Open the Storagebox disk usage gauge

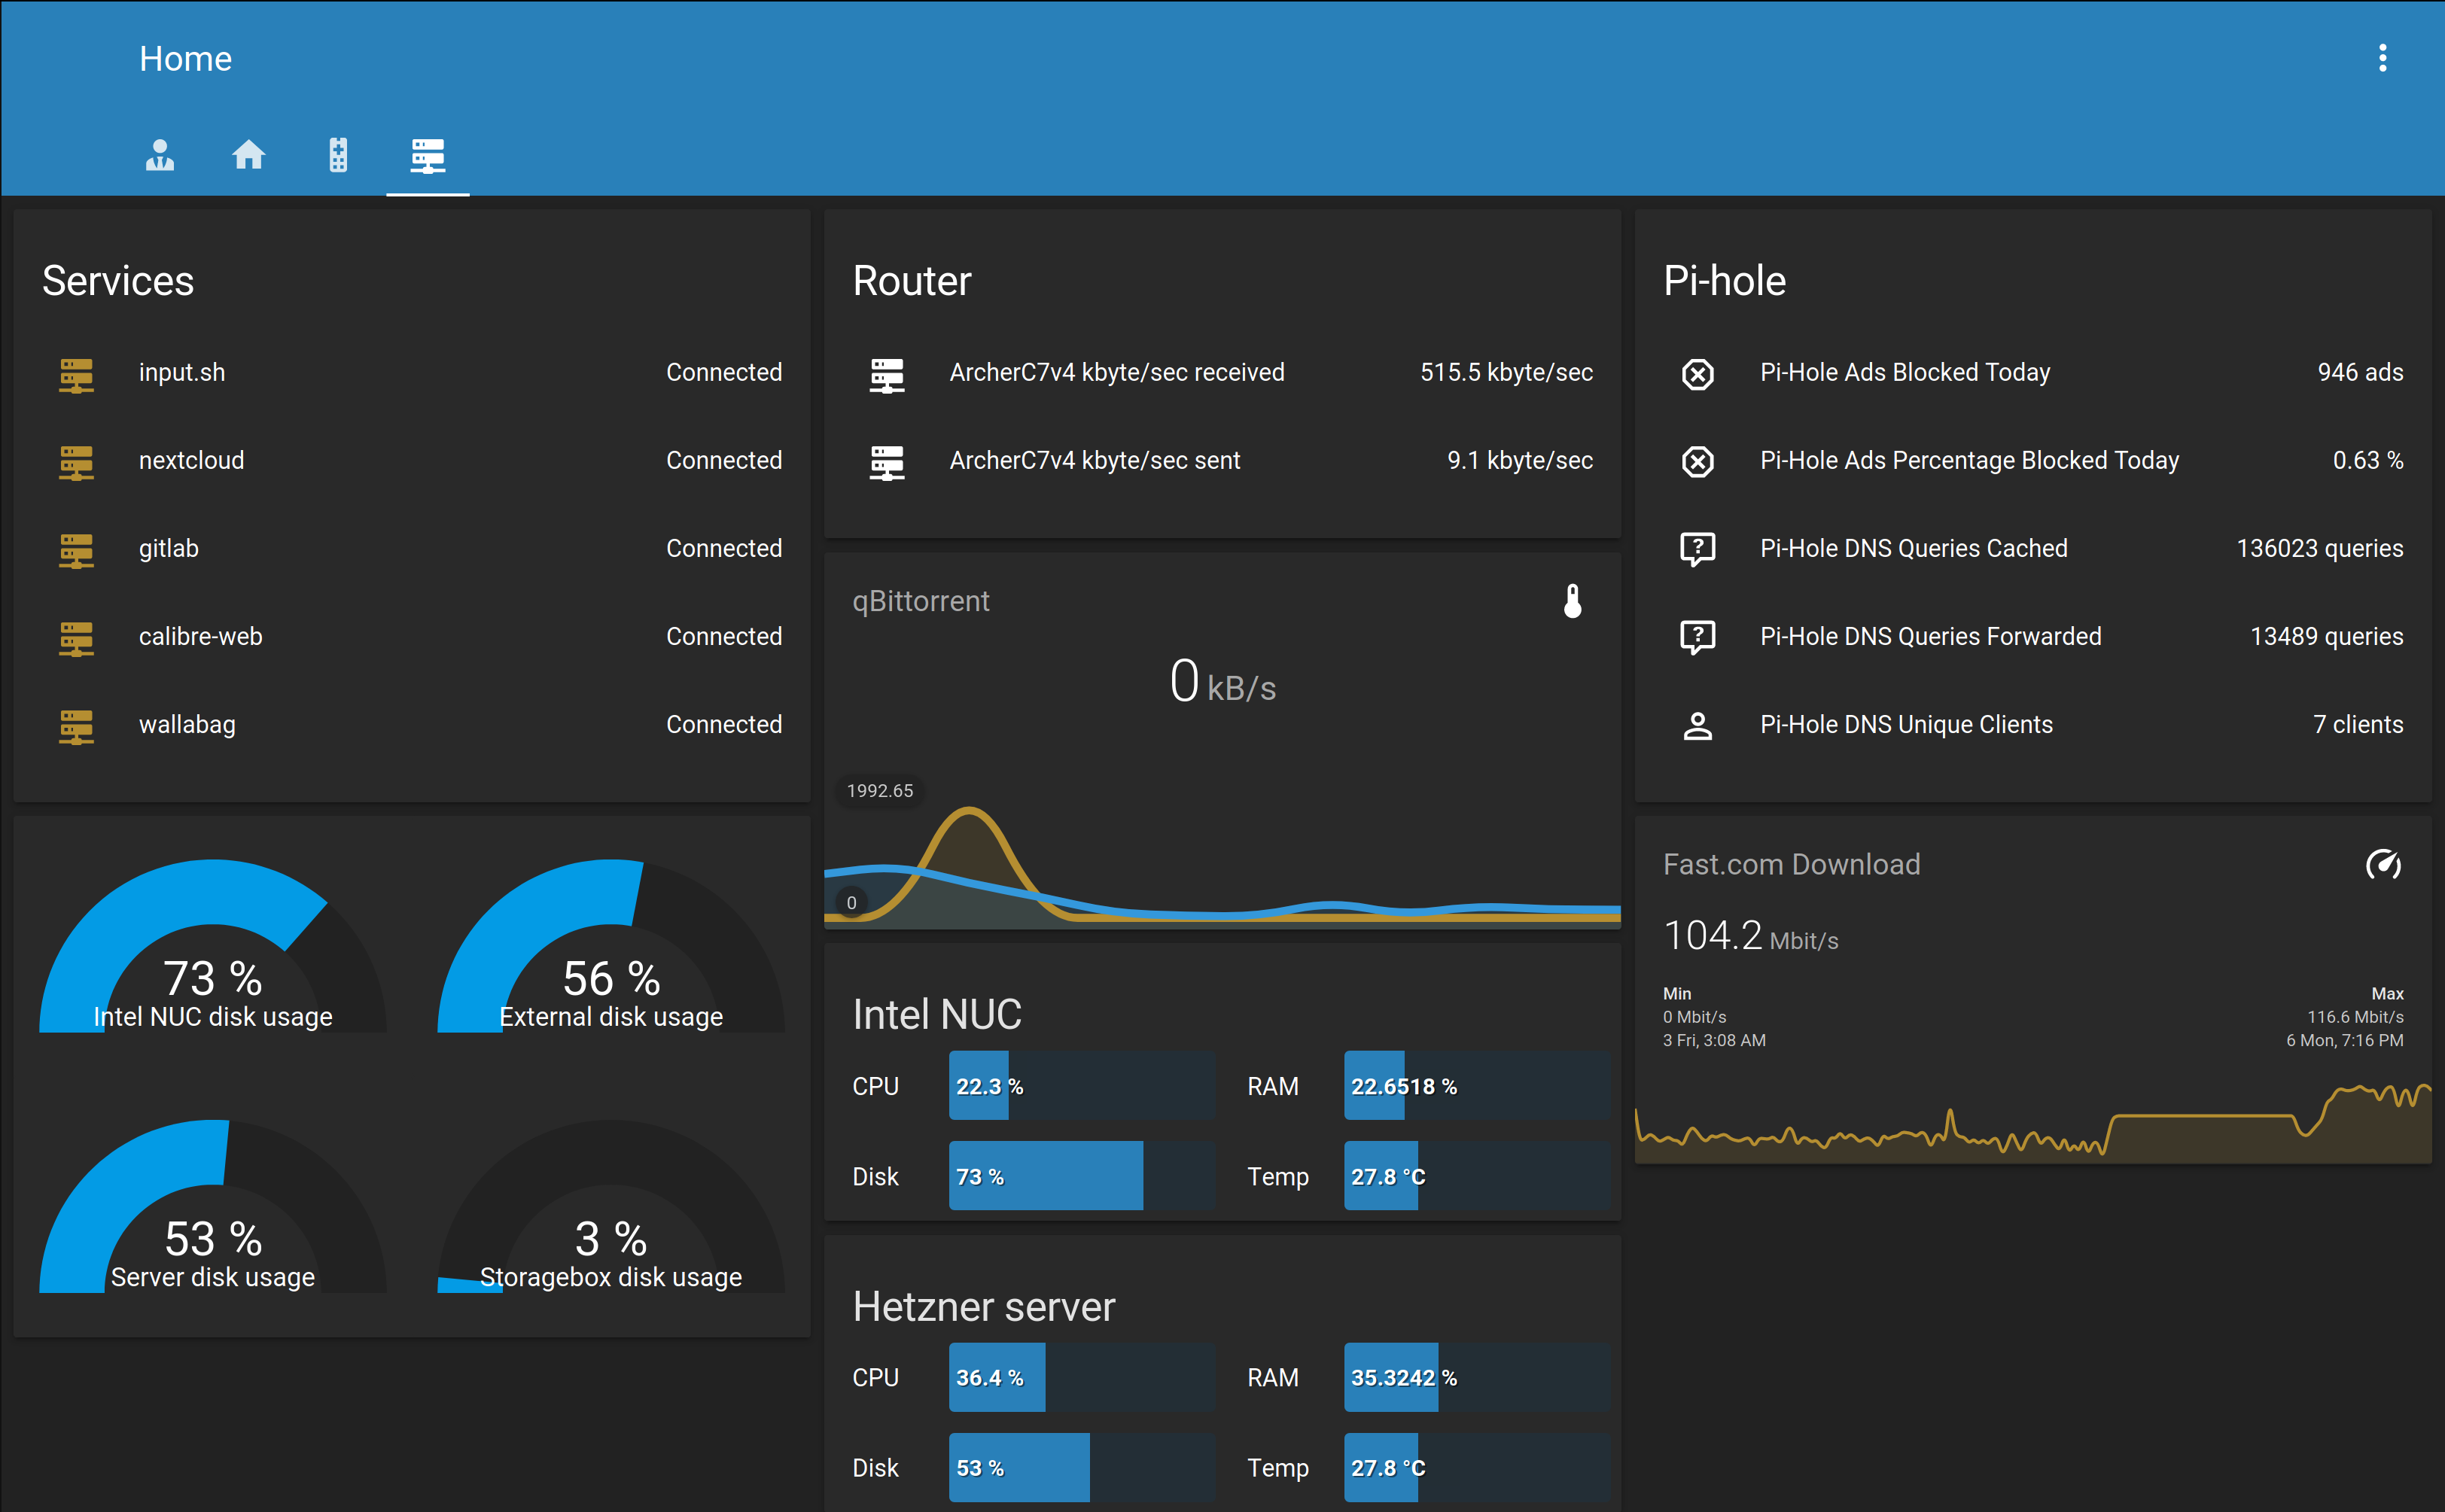pos(611,1206)
